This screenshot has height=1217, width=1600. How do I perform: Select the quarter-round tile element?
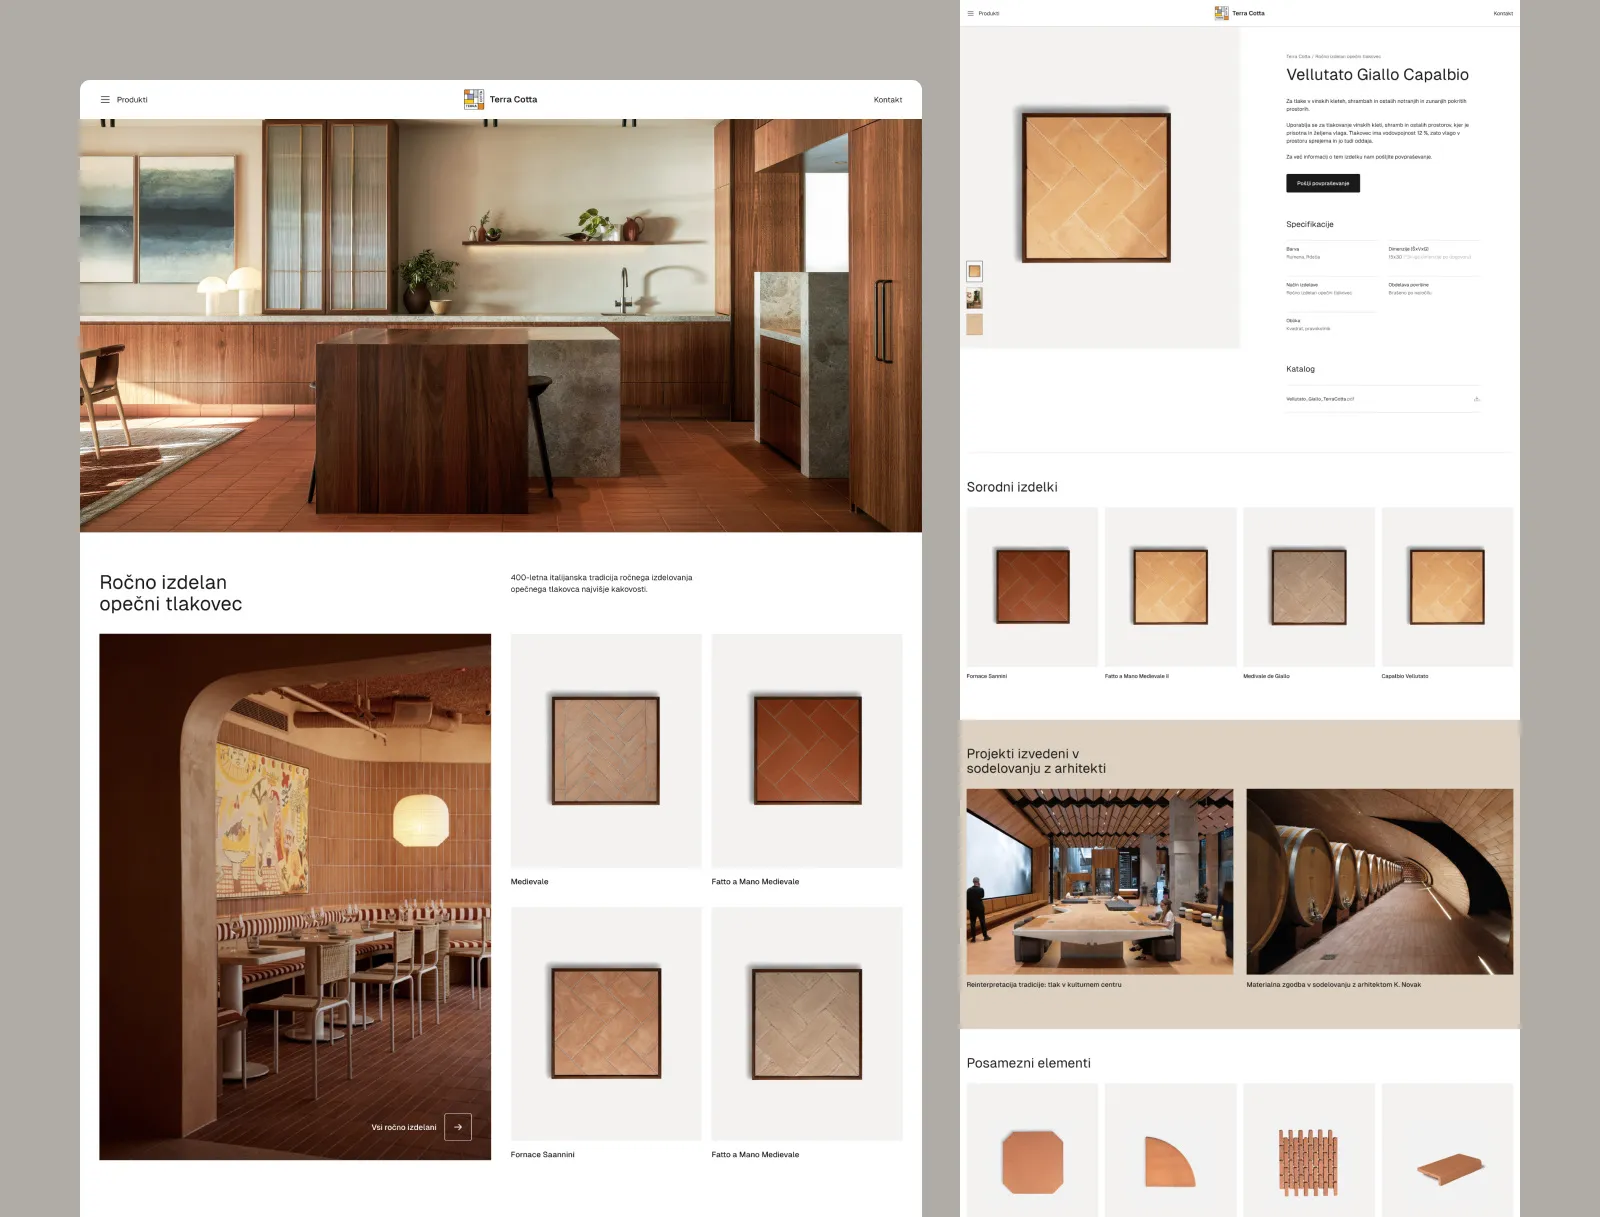pos(1170,1162)
